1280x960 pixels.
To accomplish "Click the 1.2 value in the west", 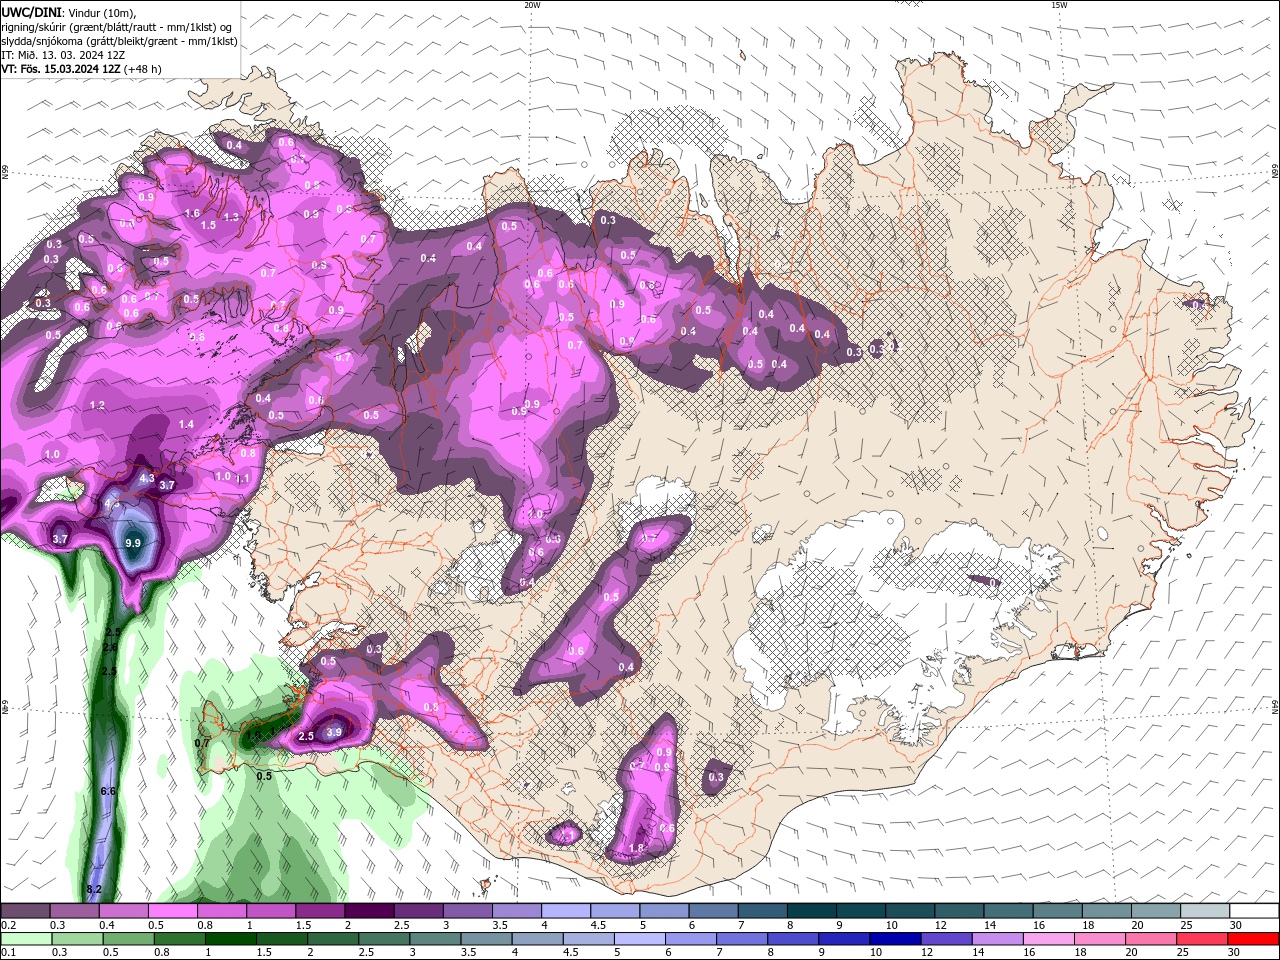I will pyautogui.click(x=97, y=405).
